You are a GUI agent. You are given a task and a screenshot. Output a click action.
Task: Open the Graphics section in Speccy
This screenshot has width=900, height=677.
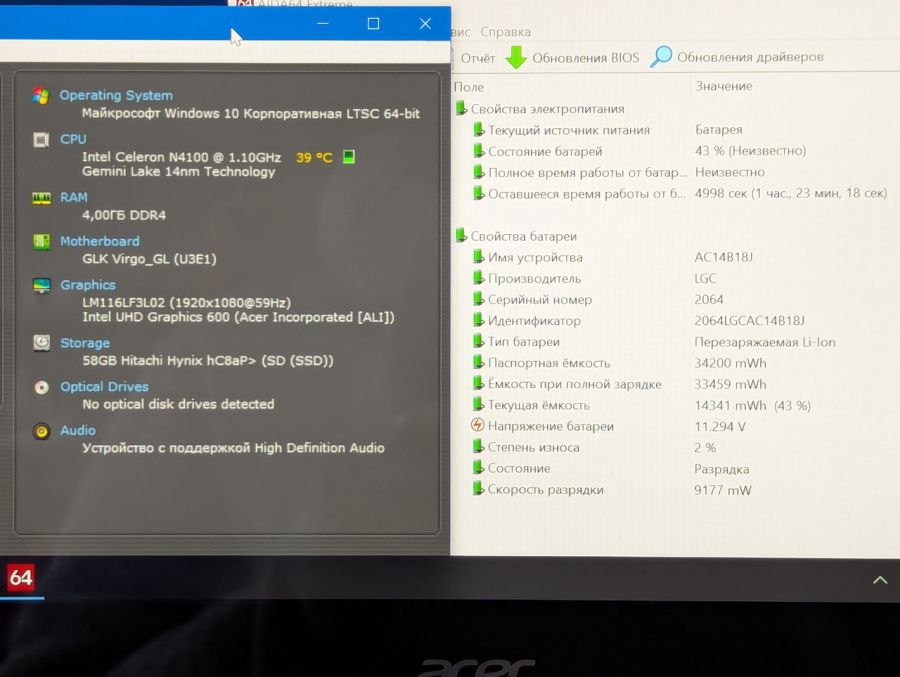point(88,285)
